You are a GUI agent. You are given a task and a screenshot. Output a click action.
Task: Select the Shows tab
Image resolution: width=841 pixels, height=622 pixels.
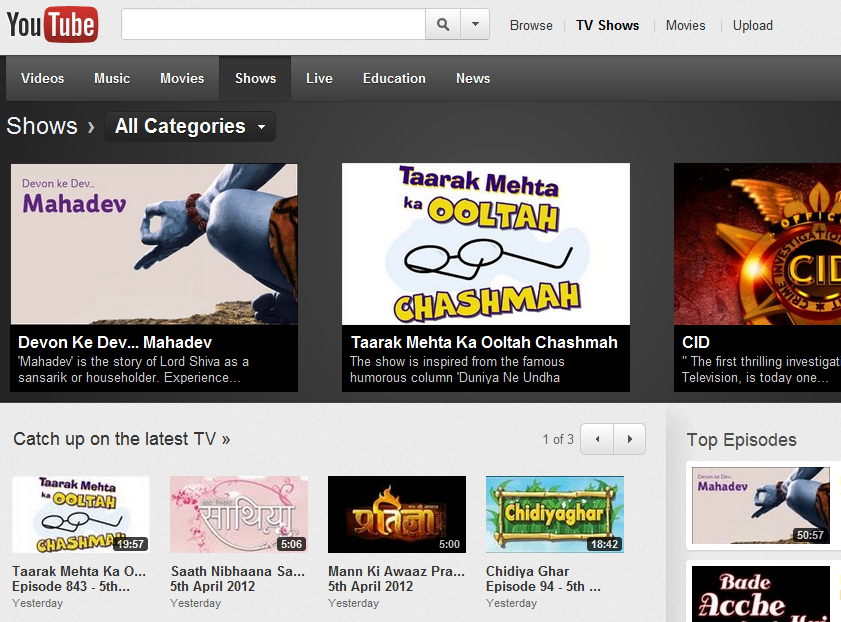pyautogui.click(x=255, y=78)
